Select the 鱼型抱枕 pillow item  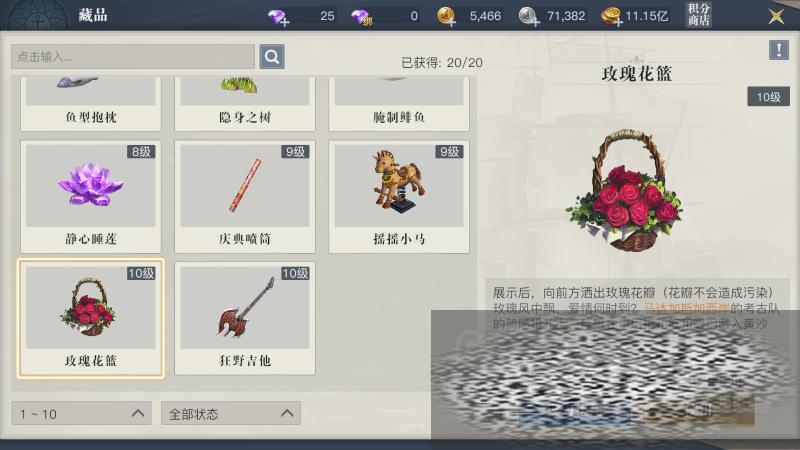pyautogui.click(x=91, y=104)
